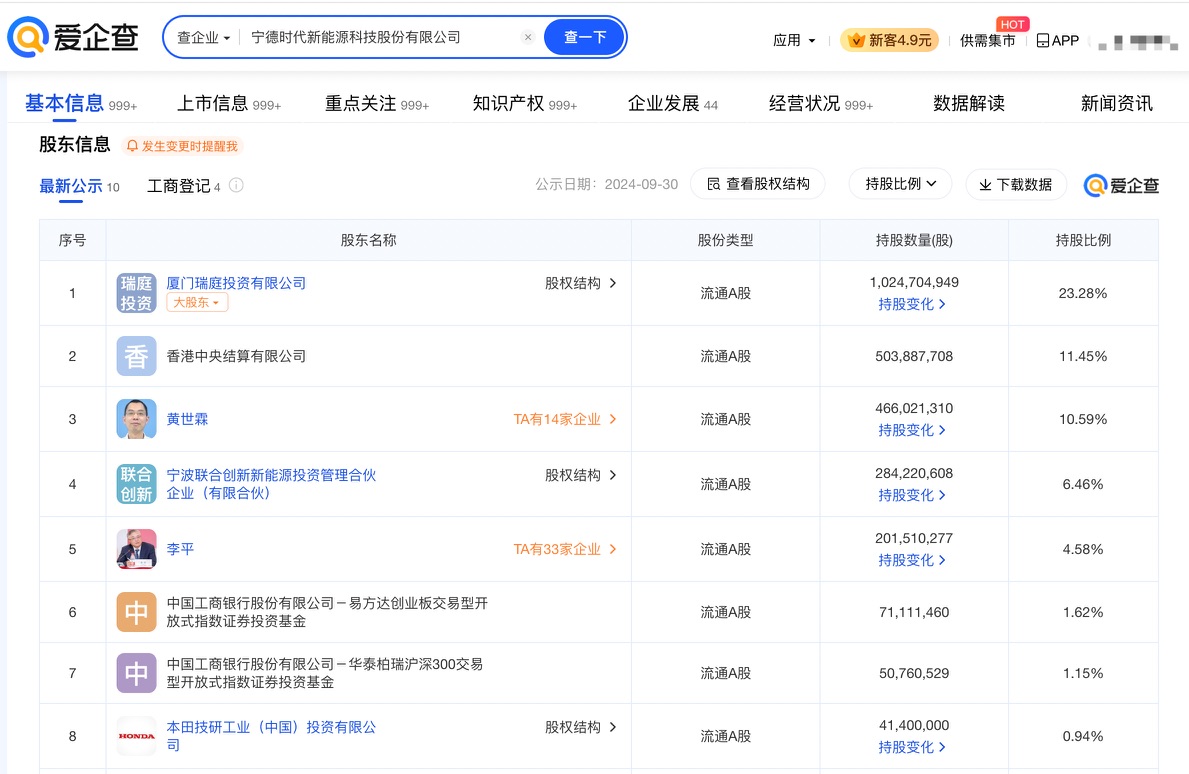
Task: Click the 持股比例 column header
Action: (1083, 240)
